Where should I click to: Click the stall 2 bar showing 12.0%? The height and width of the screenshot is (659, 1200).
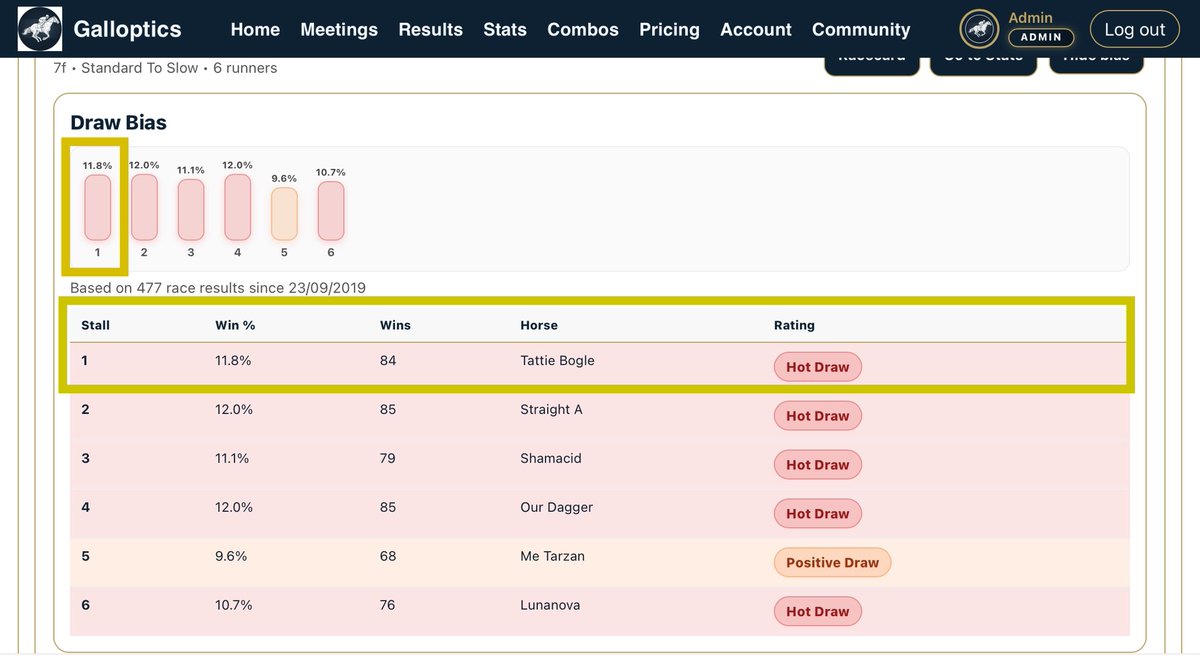143,207
